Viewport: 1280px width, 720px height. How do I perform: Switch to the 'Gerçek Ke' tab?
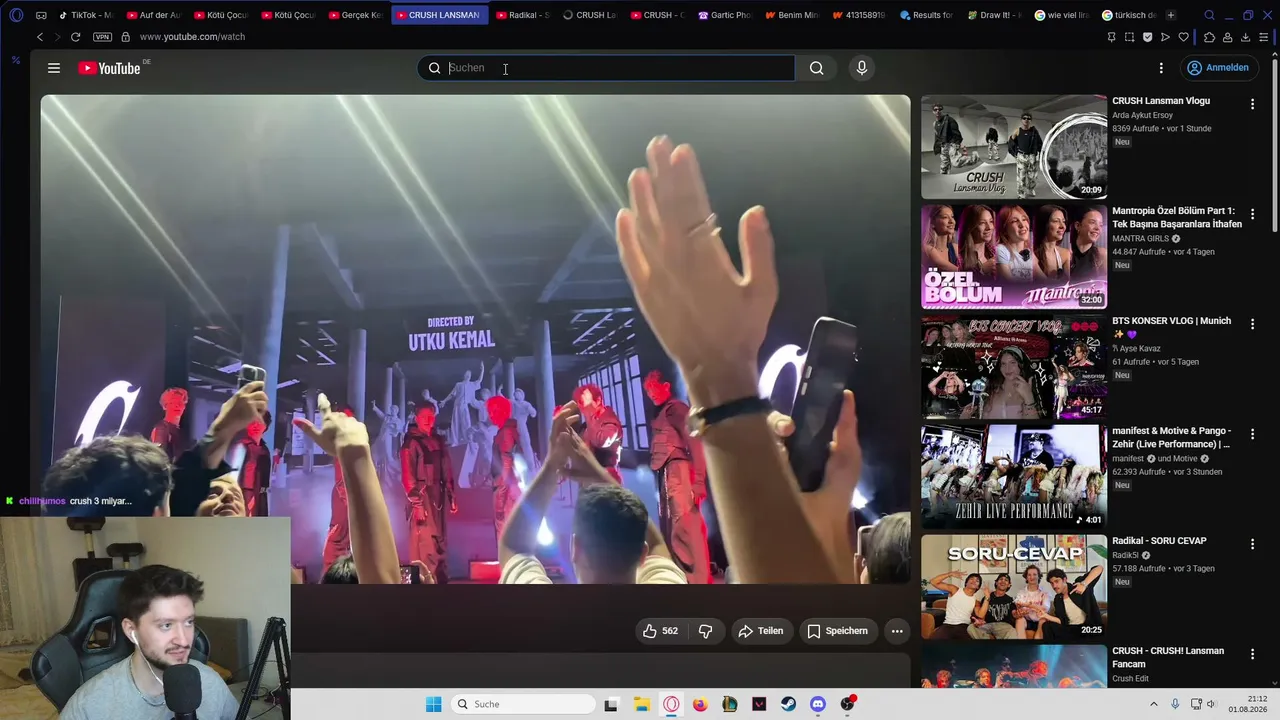(x=355, y=15)
